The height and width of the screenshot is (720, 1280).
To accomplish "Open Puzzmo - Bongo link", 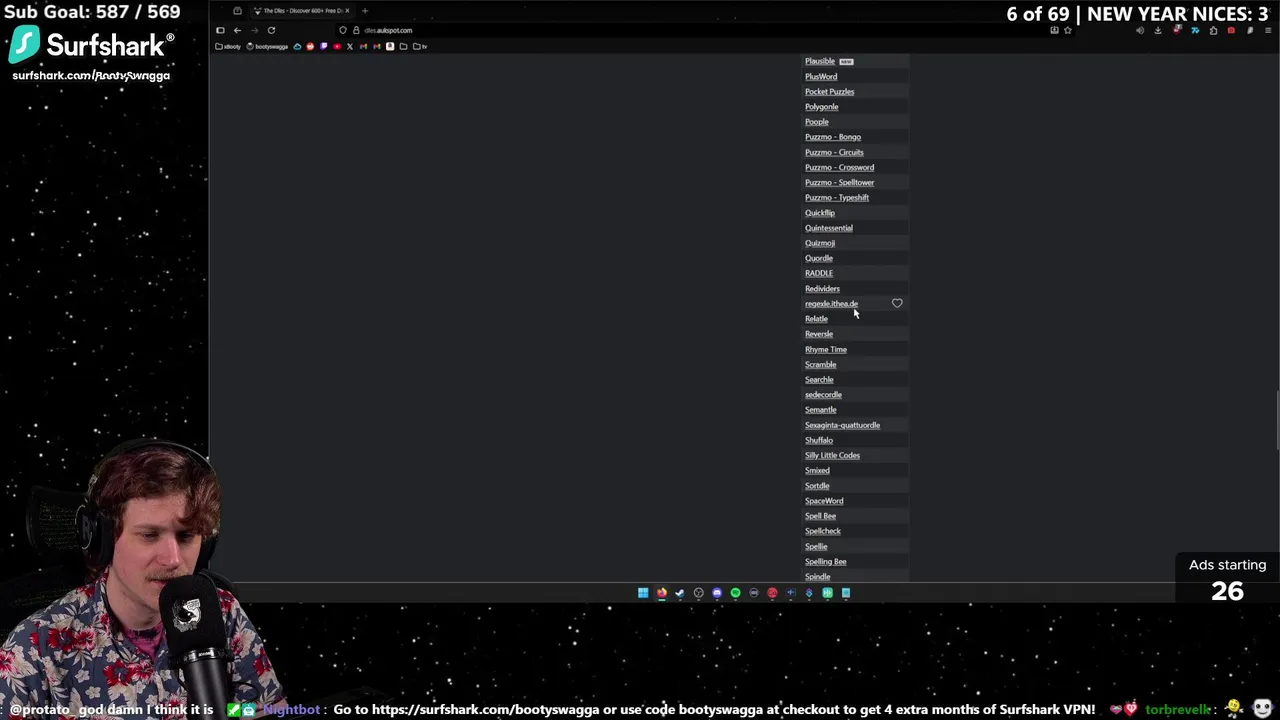I will (x=832, y=137).
